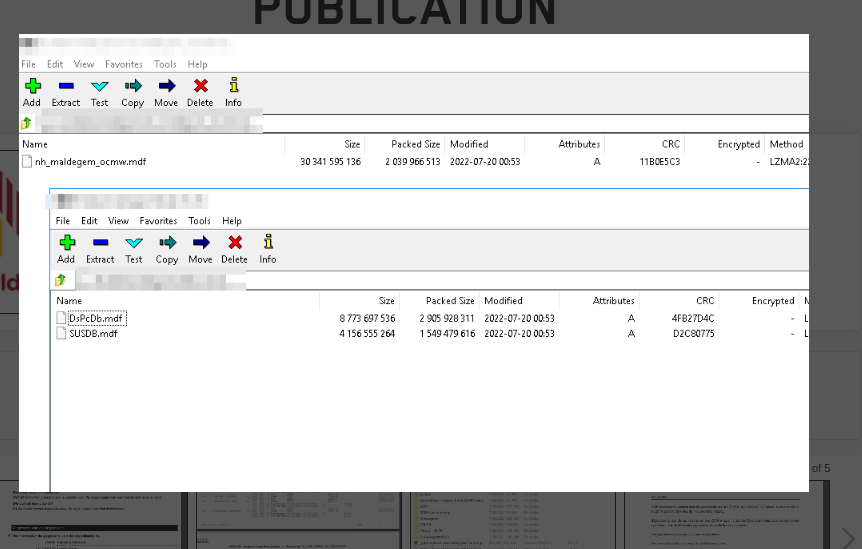The width and height of the screenshot is (862, 549).
Task: Click up-folder icon in upper window address bar
Action: pyautogui.click(x=26, y=123)
